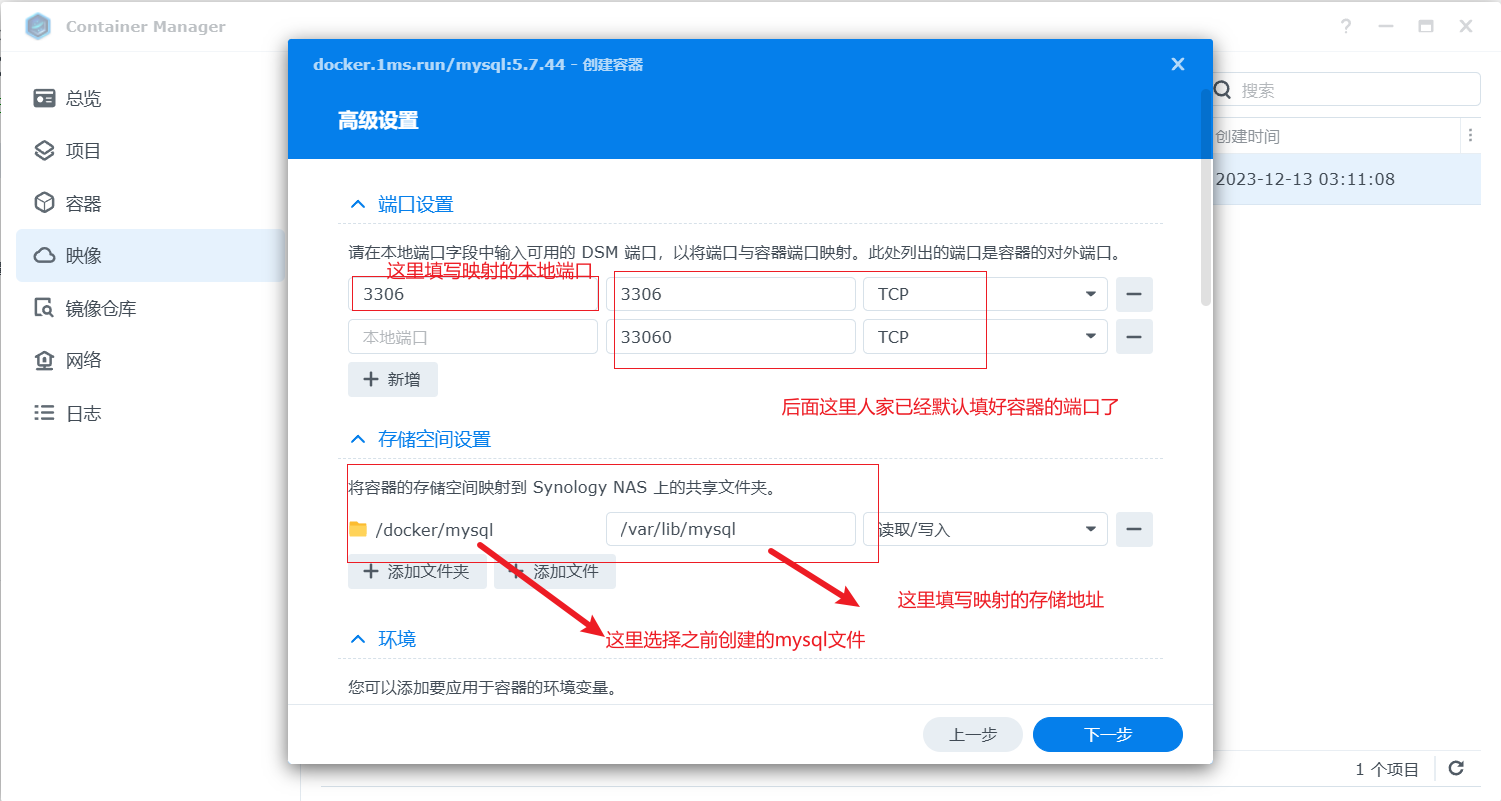Go to the 网络 network section
Image resolution: width=1501 pixels, height=801 pixels.
click(x=150, y=361)
